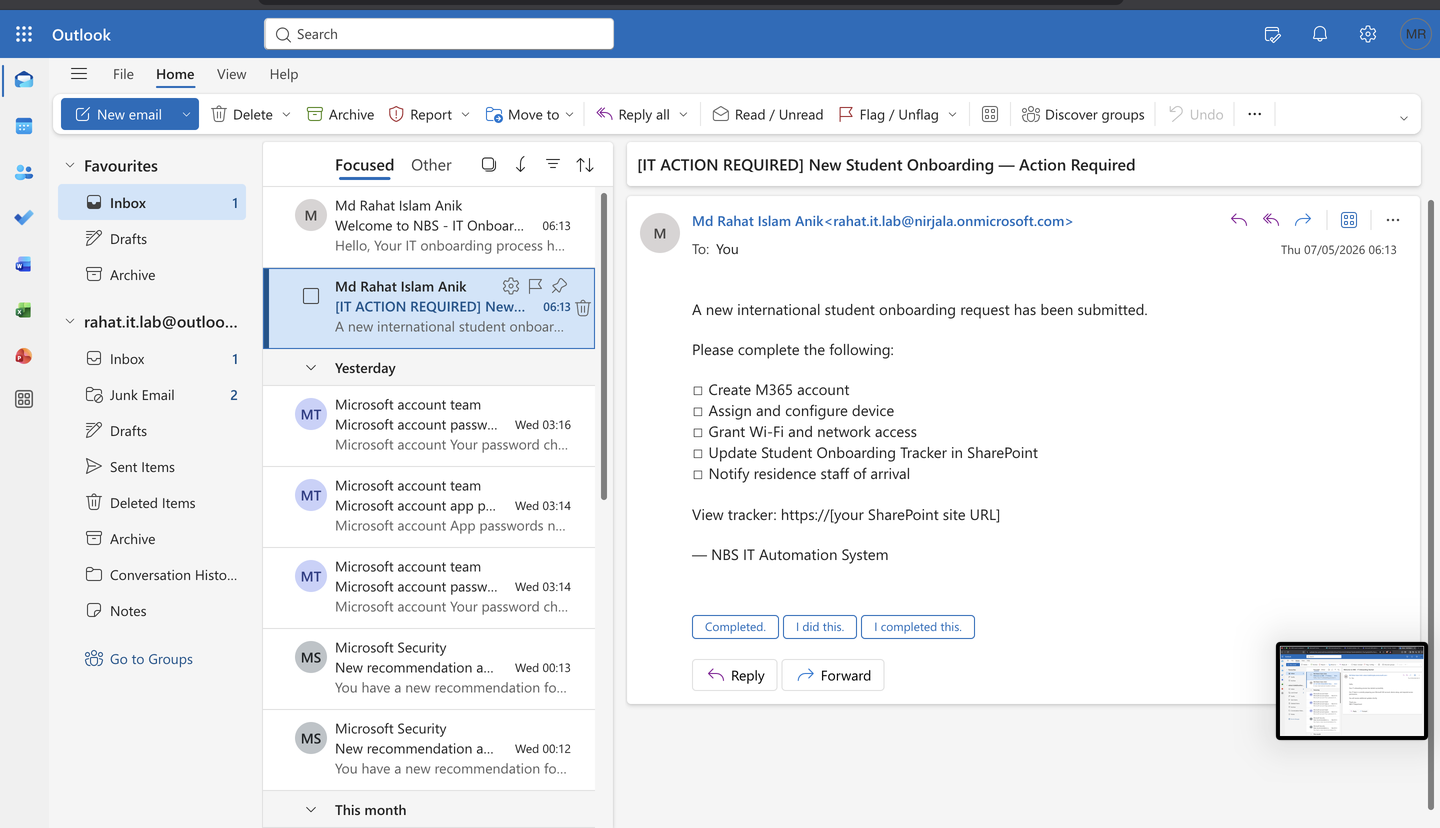Open the Delete dropdown arrow
The height and width of the screenshot is (828, 1440).
286,114
